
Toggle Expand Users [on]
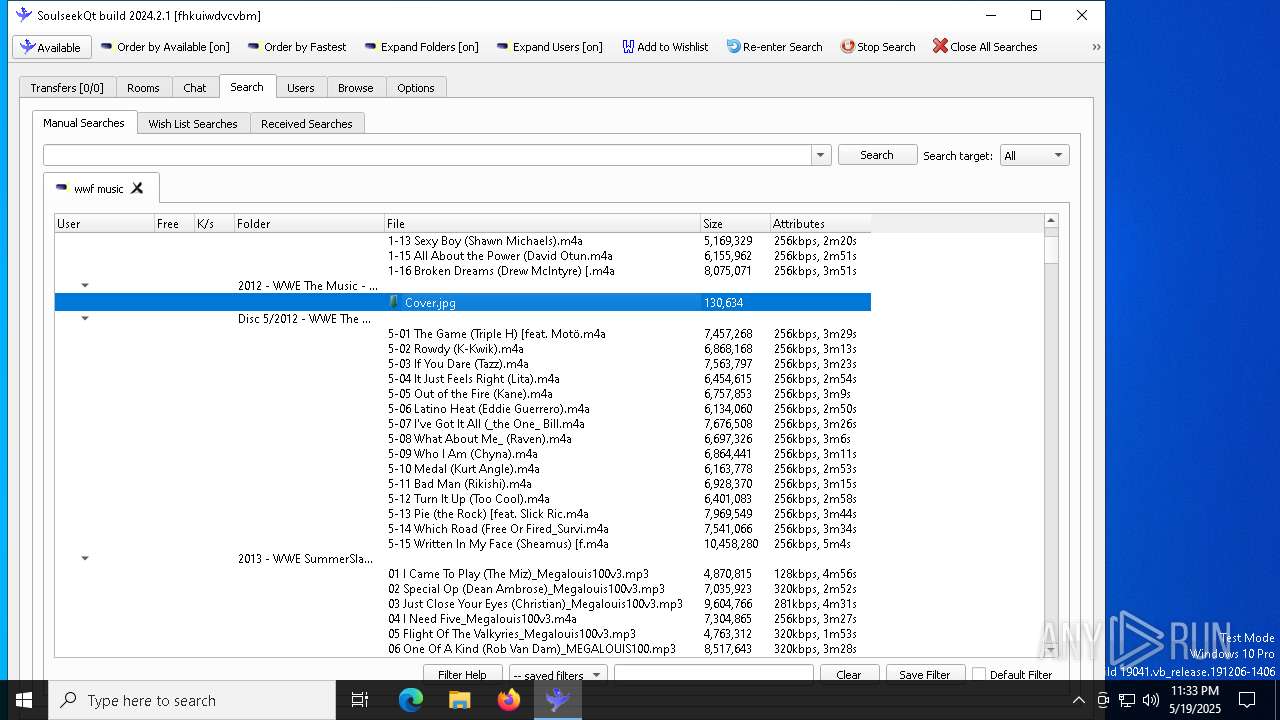(549, 47)
